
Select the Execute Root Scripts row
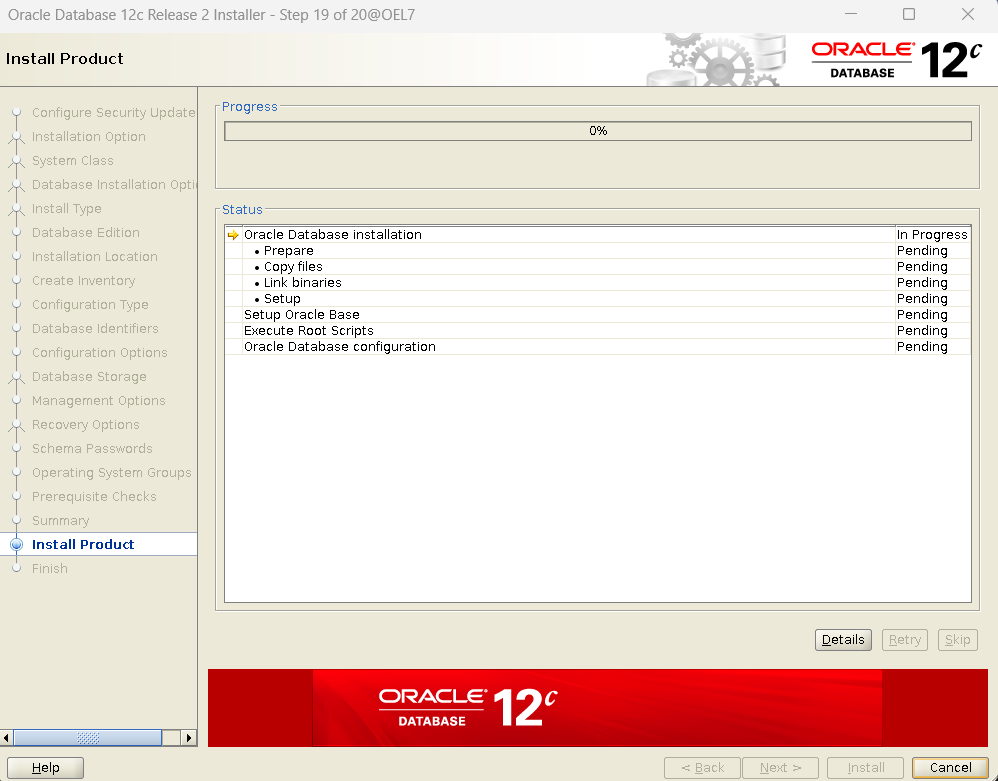pos(598,330)
